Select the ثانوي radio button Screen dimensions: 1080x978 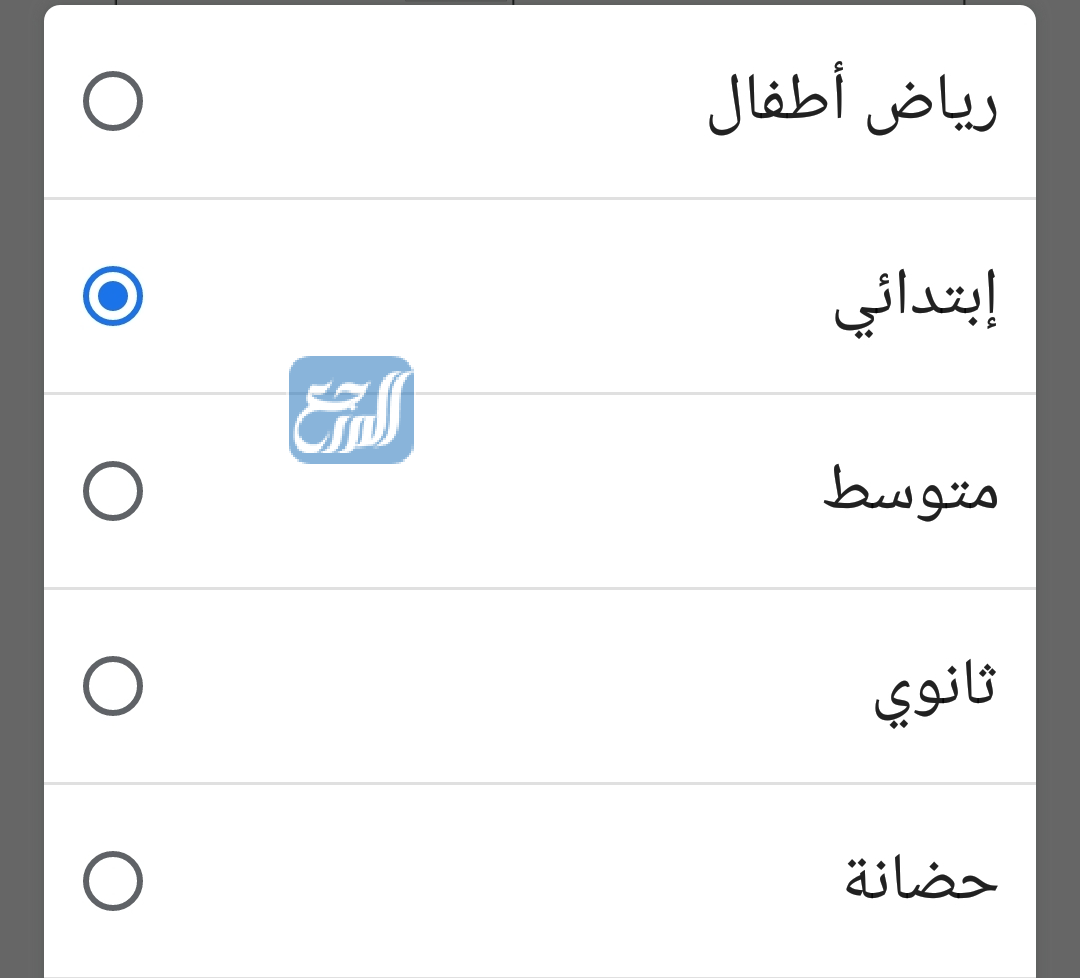click(113, 686)
